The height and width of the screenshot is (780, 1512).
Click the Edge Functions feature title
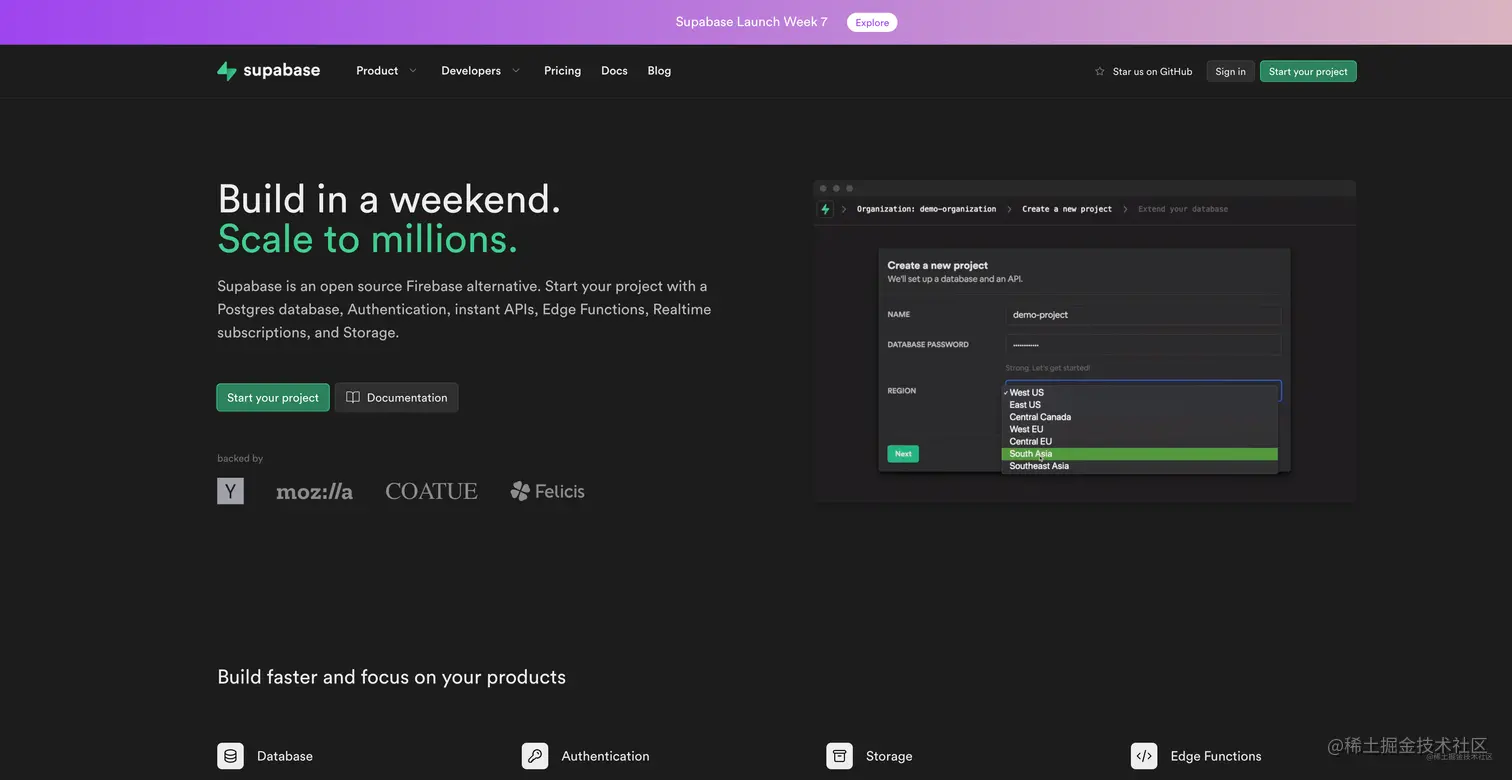coord(1216,756)
